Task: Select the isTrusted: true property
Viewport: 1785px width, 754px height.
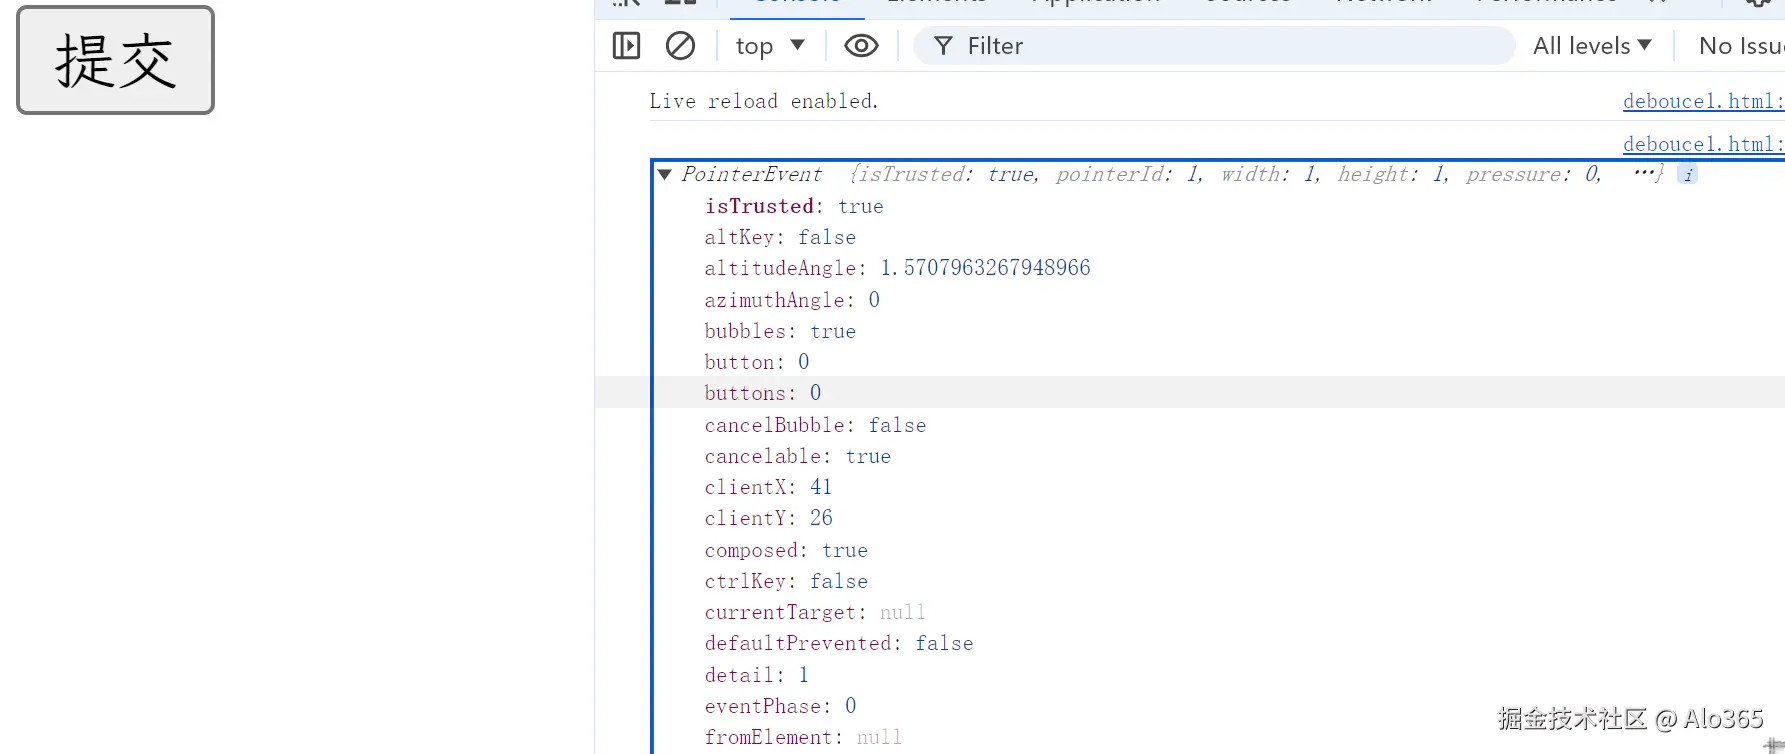Action: [x=794, y=206]
